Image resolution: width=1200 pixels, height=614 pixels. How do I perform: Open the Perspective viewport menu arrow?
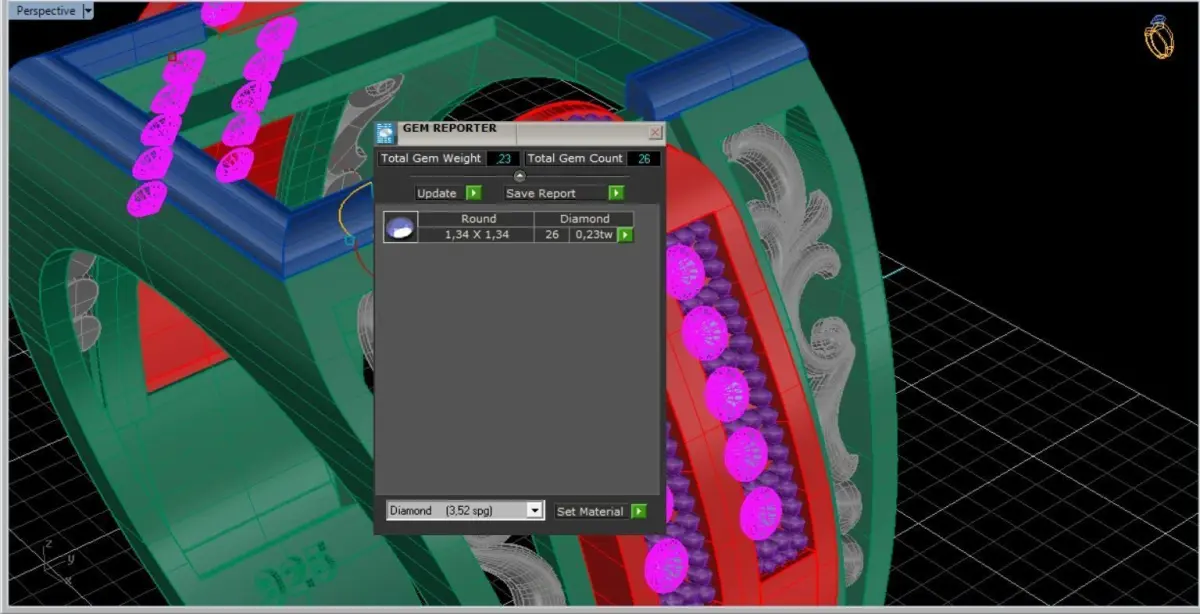pyautogui.click(x=88, y=11)
